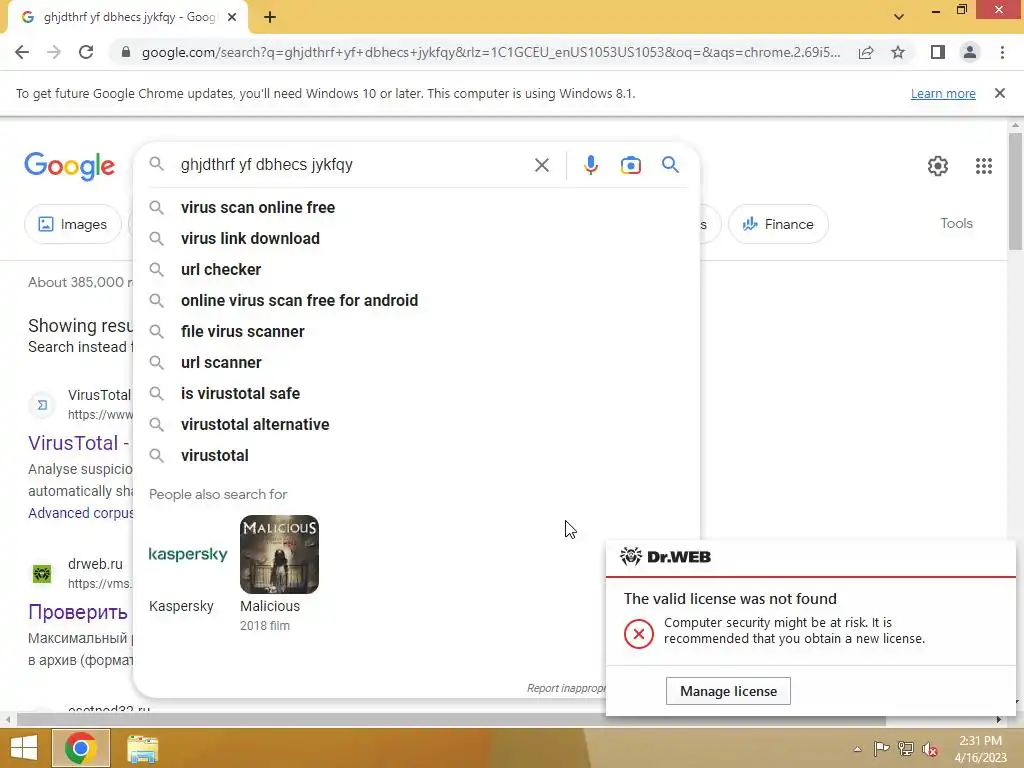Viewport: 1024px width, 768px height.
Task: Click the VirusTotal site favicon
Action: coord(42,405)
